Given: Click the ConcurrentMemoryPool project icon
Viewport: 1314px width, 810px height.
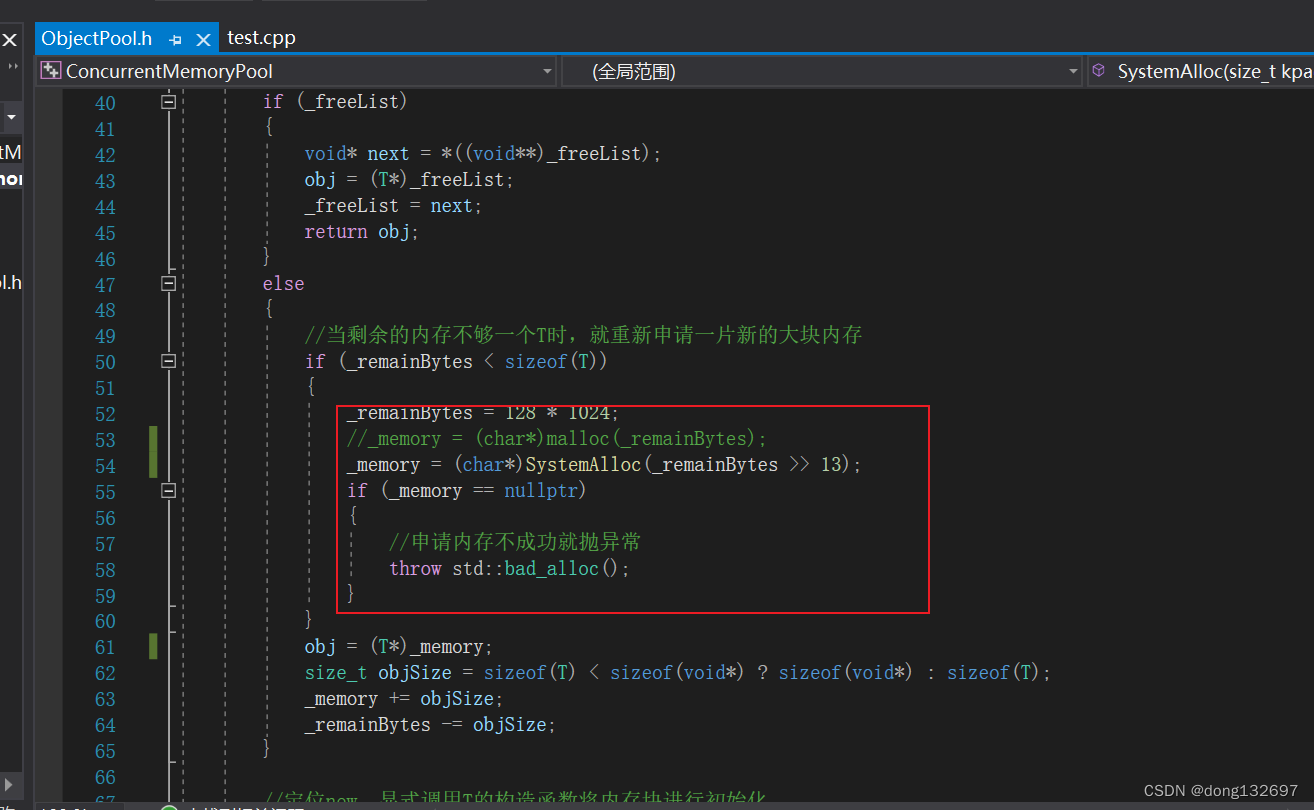Looking at the screenshot, I should tap(51, 71).
